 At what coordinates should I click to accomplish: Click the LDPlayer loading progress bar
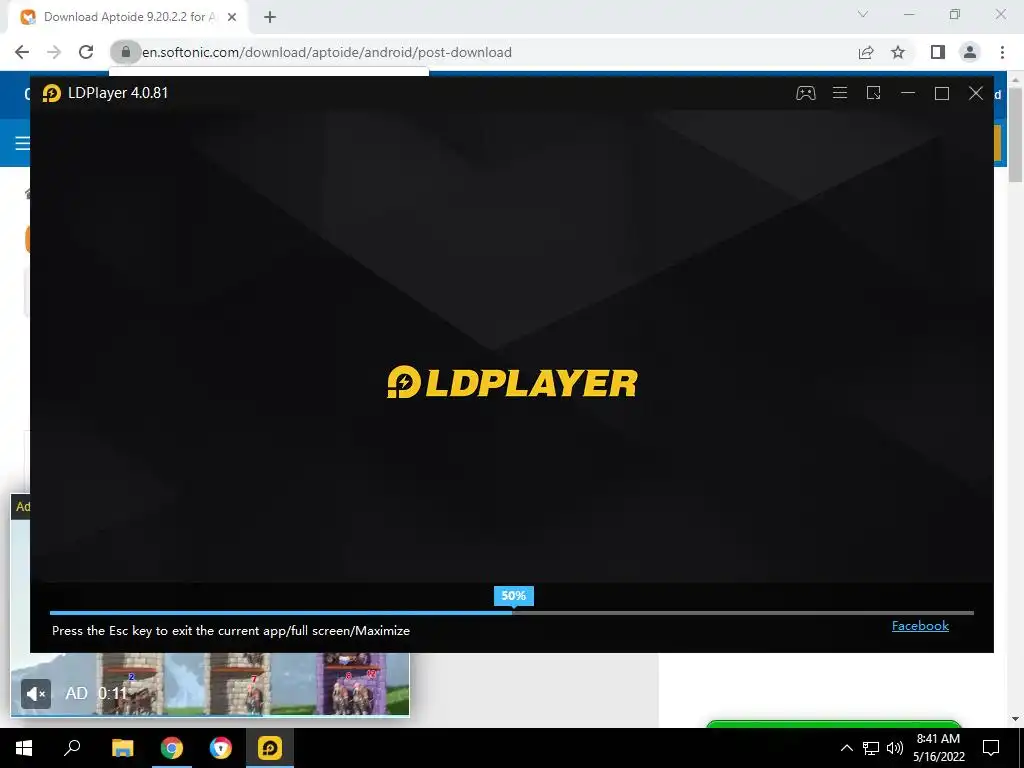[511, 613]
